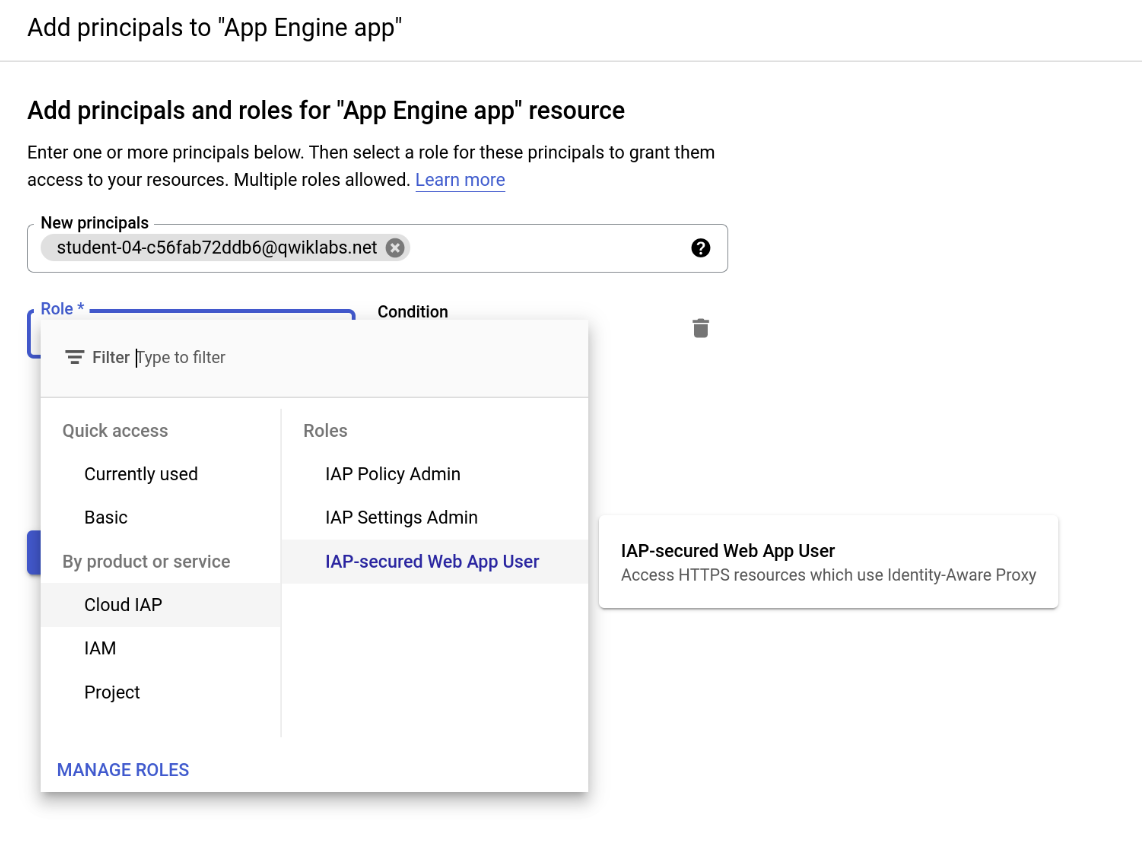Click the Role dropdown field label
Screen dimensions: 1142x848
coord(62,309)
